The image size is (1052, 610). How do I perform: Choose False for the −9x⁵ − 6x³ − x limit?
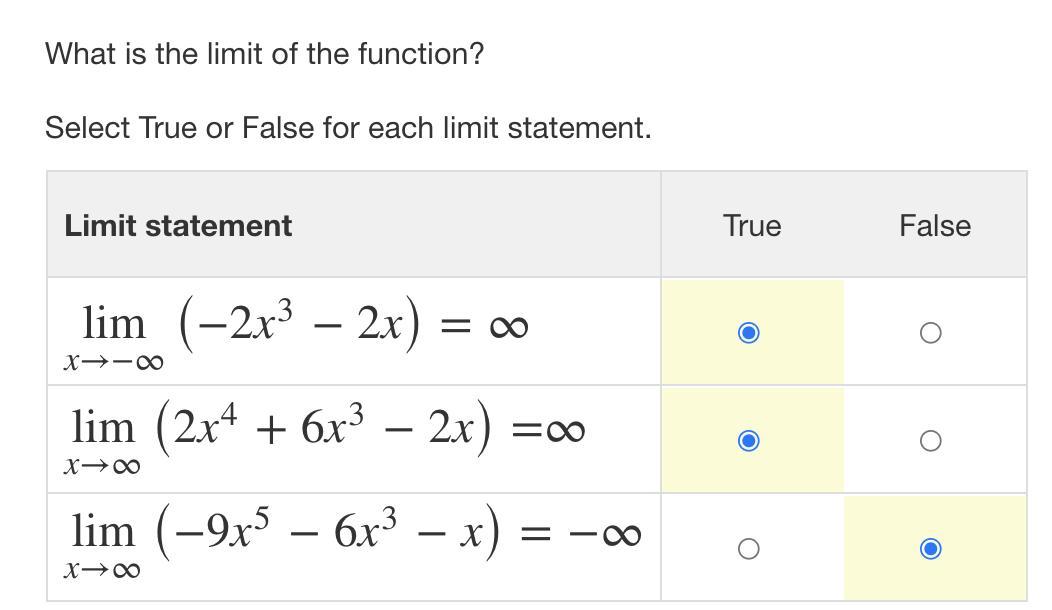(x=930, y=549)
